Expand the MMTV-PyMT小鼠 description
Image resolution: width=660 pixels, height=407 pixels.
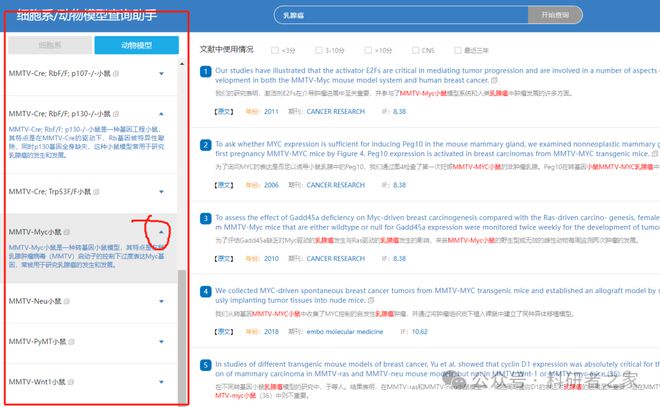[x=161, y=342]
